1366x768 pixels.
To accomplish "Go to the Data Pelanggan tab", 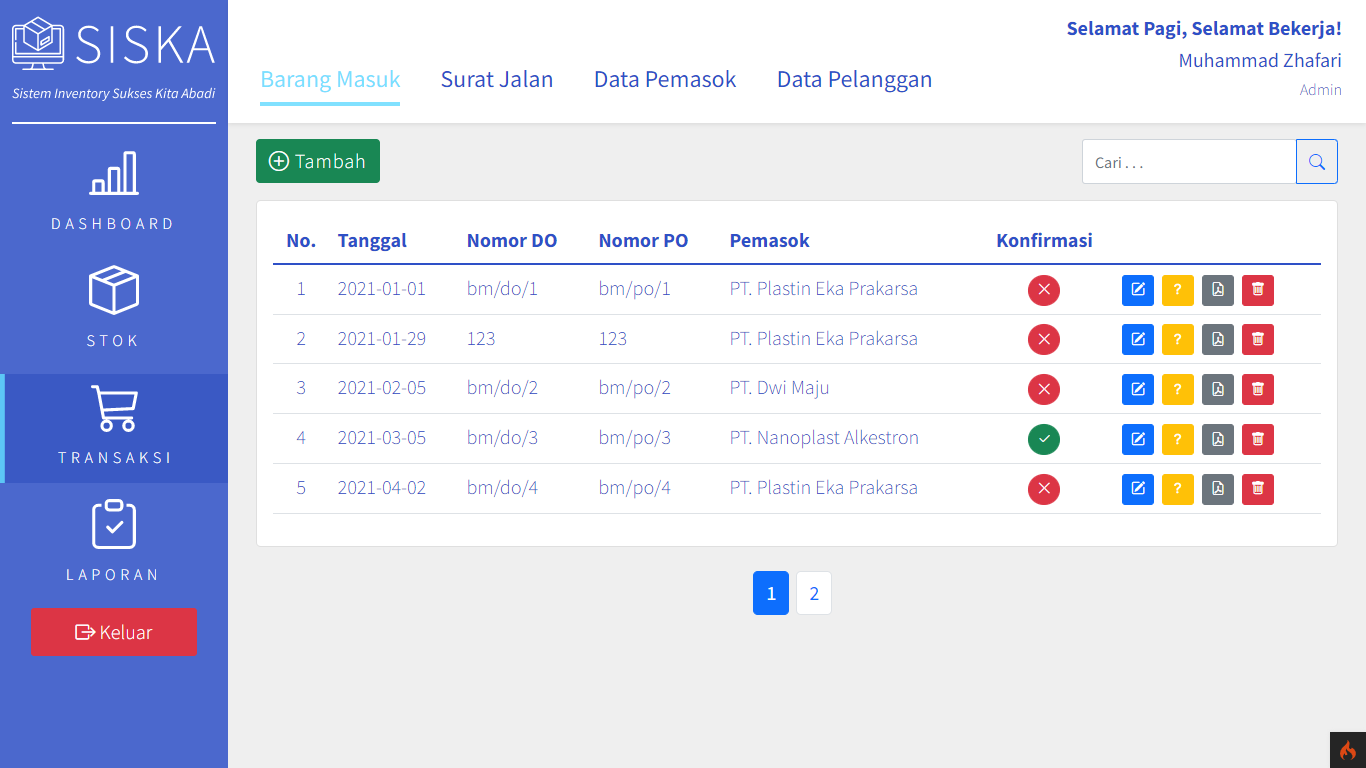I will (x=854, y=80).
